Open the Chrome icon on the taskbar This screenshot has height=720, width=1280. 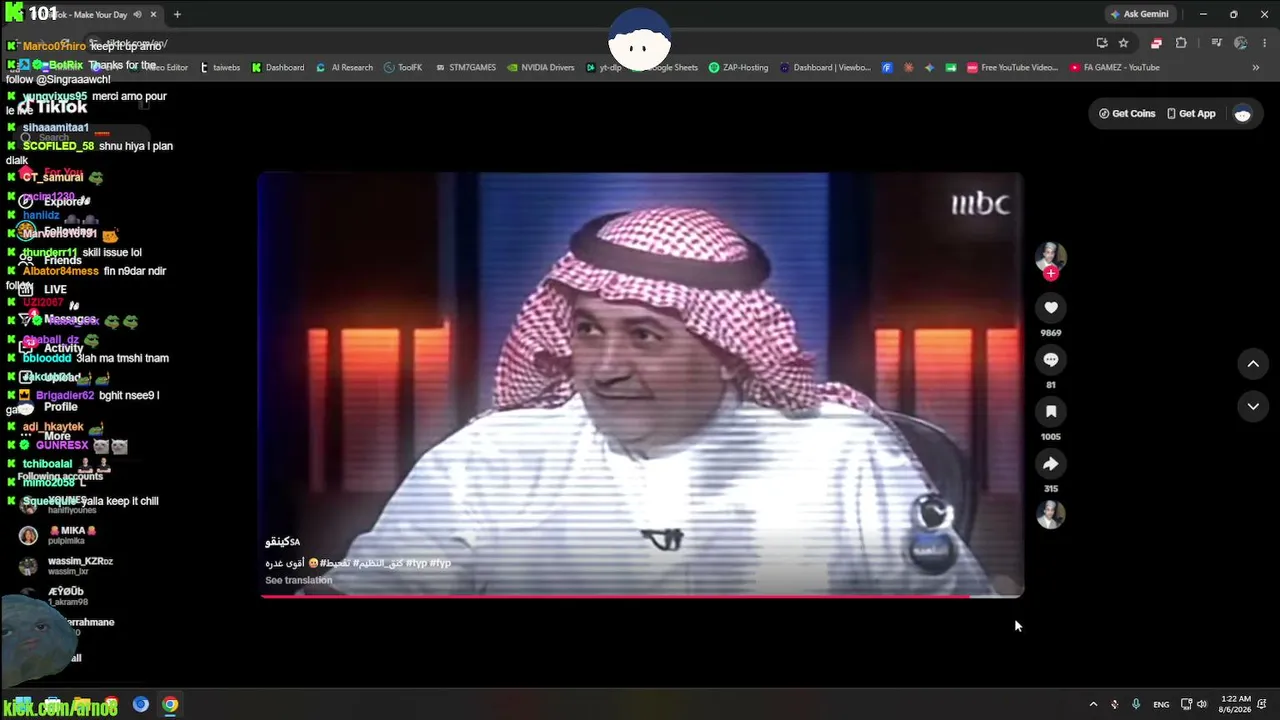pos(170,704)
